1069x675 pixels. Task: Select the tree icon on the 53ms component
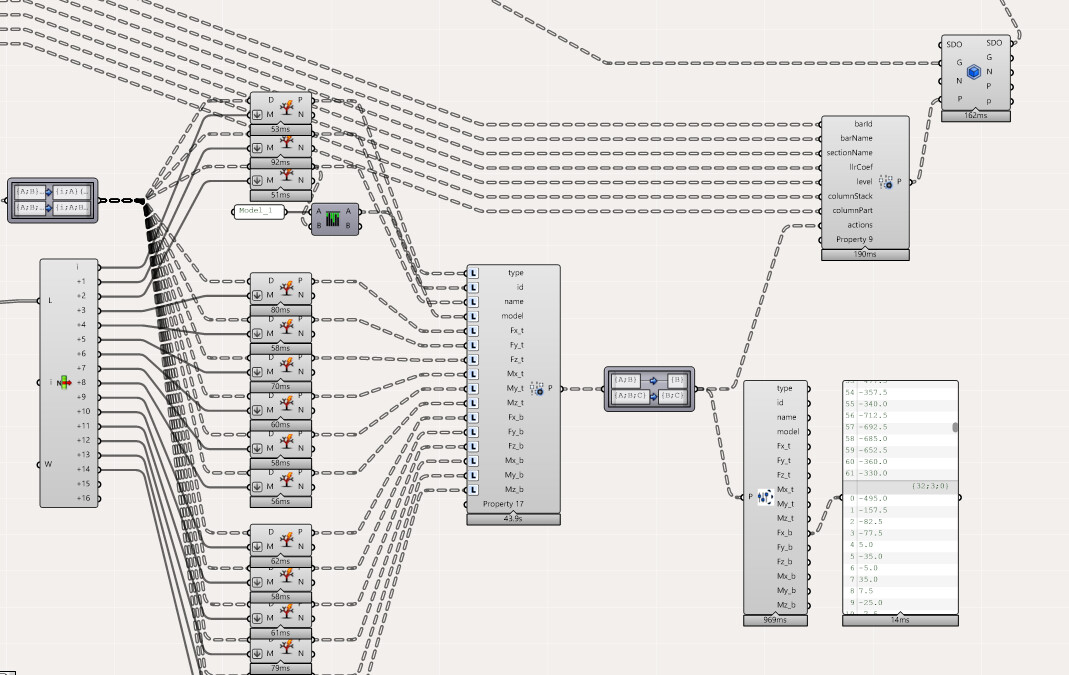[286, 107]
